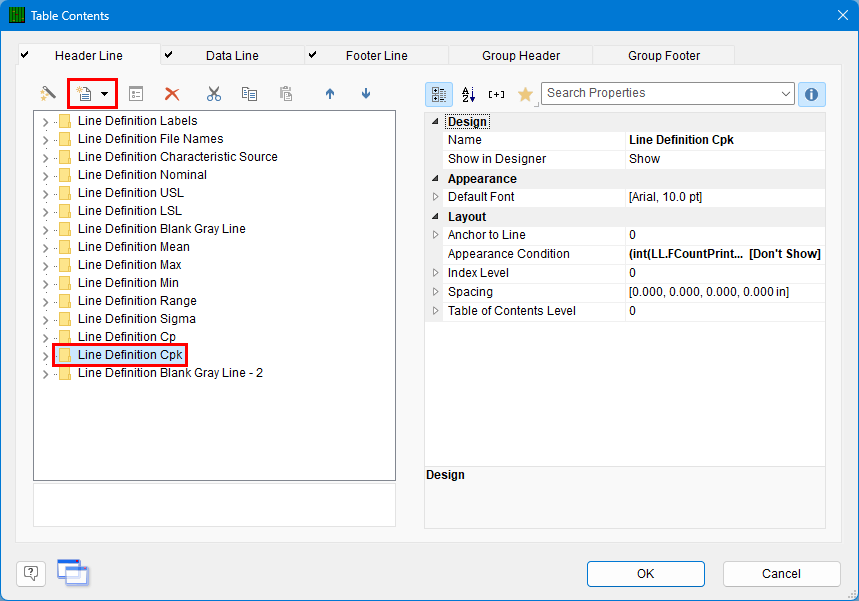
Task: Click the blue move down arrow
Action: pyautogui.click(x=366, y=94)
